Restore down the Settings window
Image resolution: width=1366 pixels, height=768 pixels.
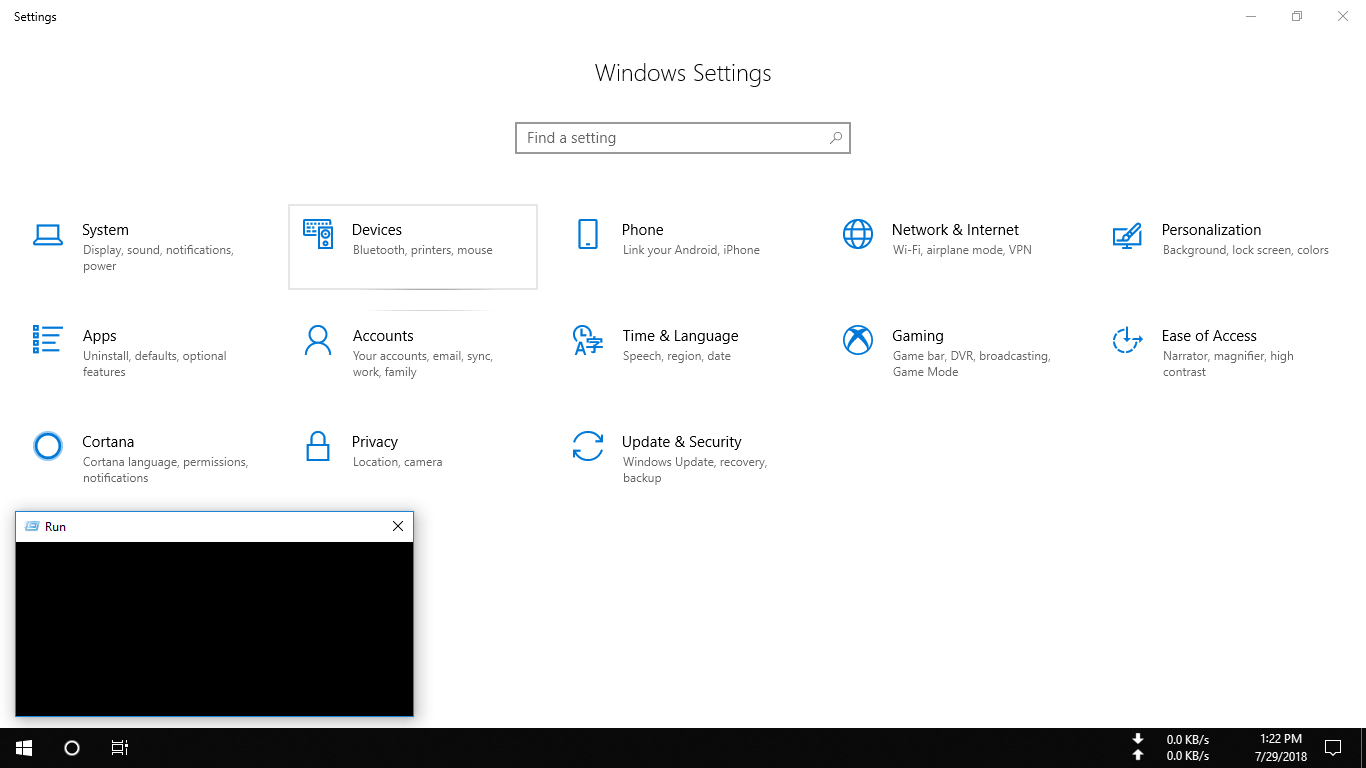point(1297,16)
